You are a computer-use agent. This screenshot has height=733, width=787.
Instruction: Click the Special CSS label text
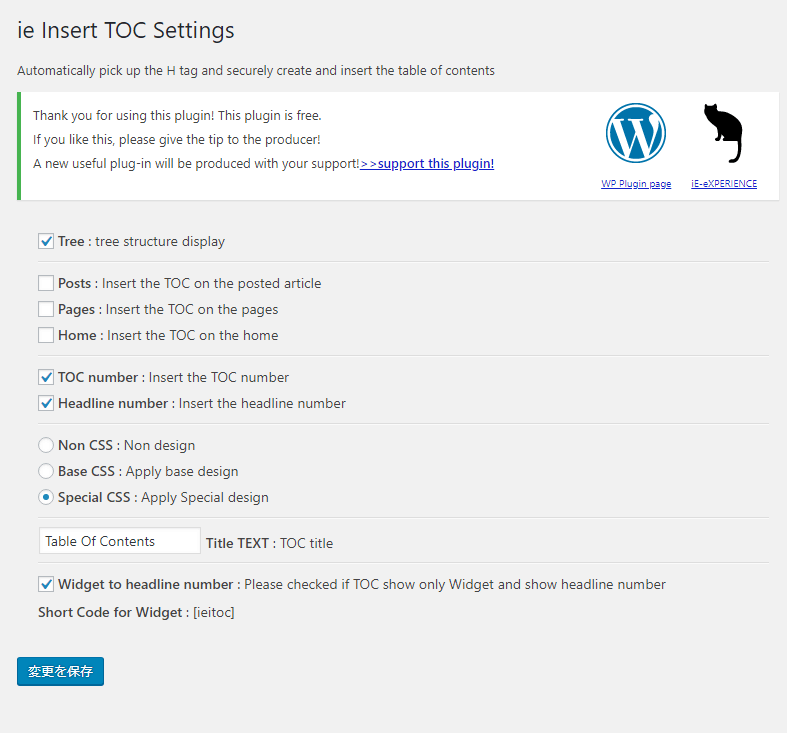coord(94,497)
